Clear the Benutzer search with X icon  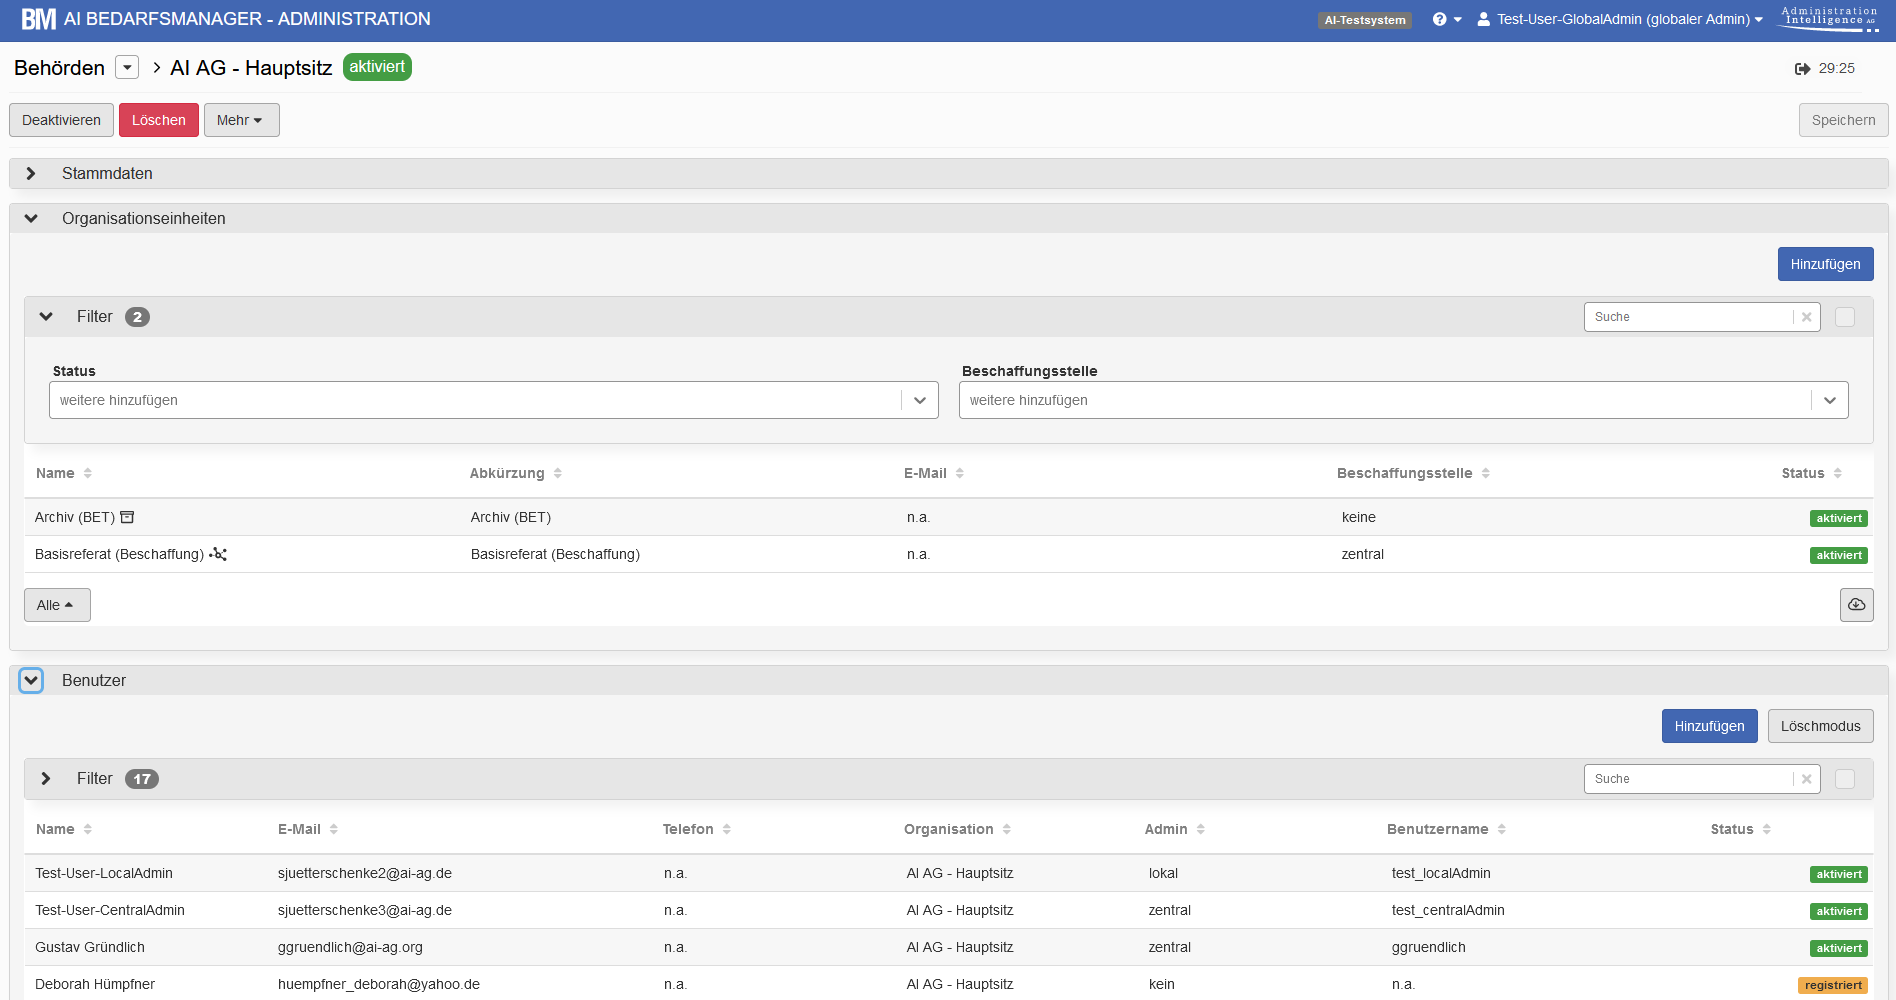point(1806,779)
